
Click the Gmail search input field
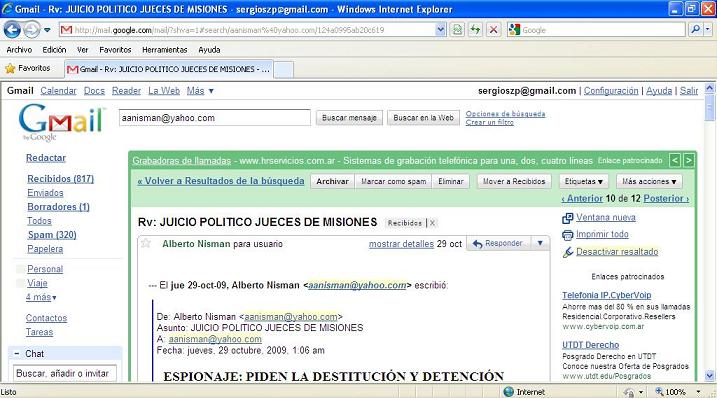(214, 118)
